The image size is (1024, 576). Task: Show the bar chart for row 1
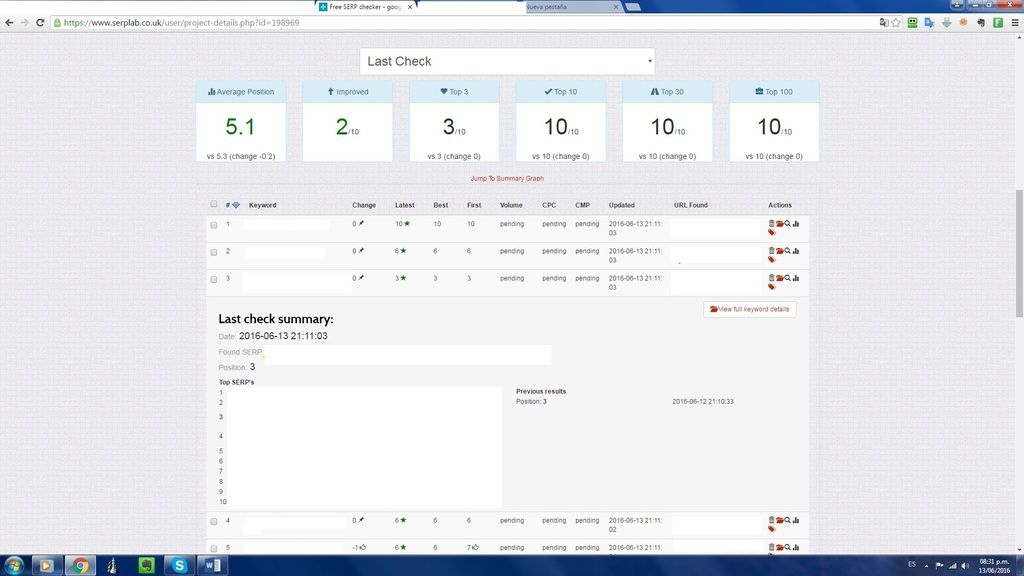[795, 223]
